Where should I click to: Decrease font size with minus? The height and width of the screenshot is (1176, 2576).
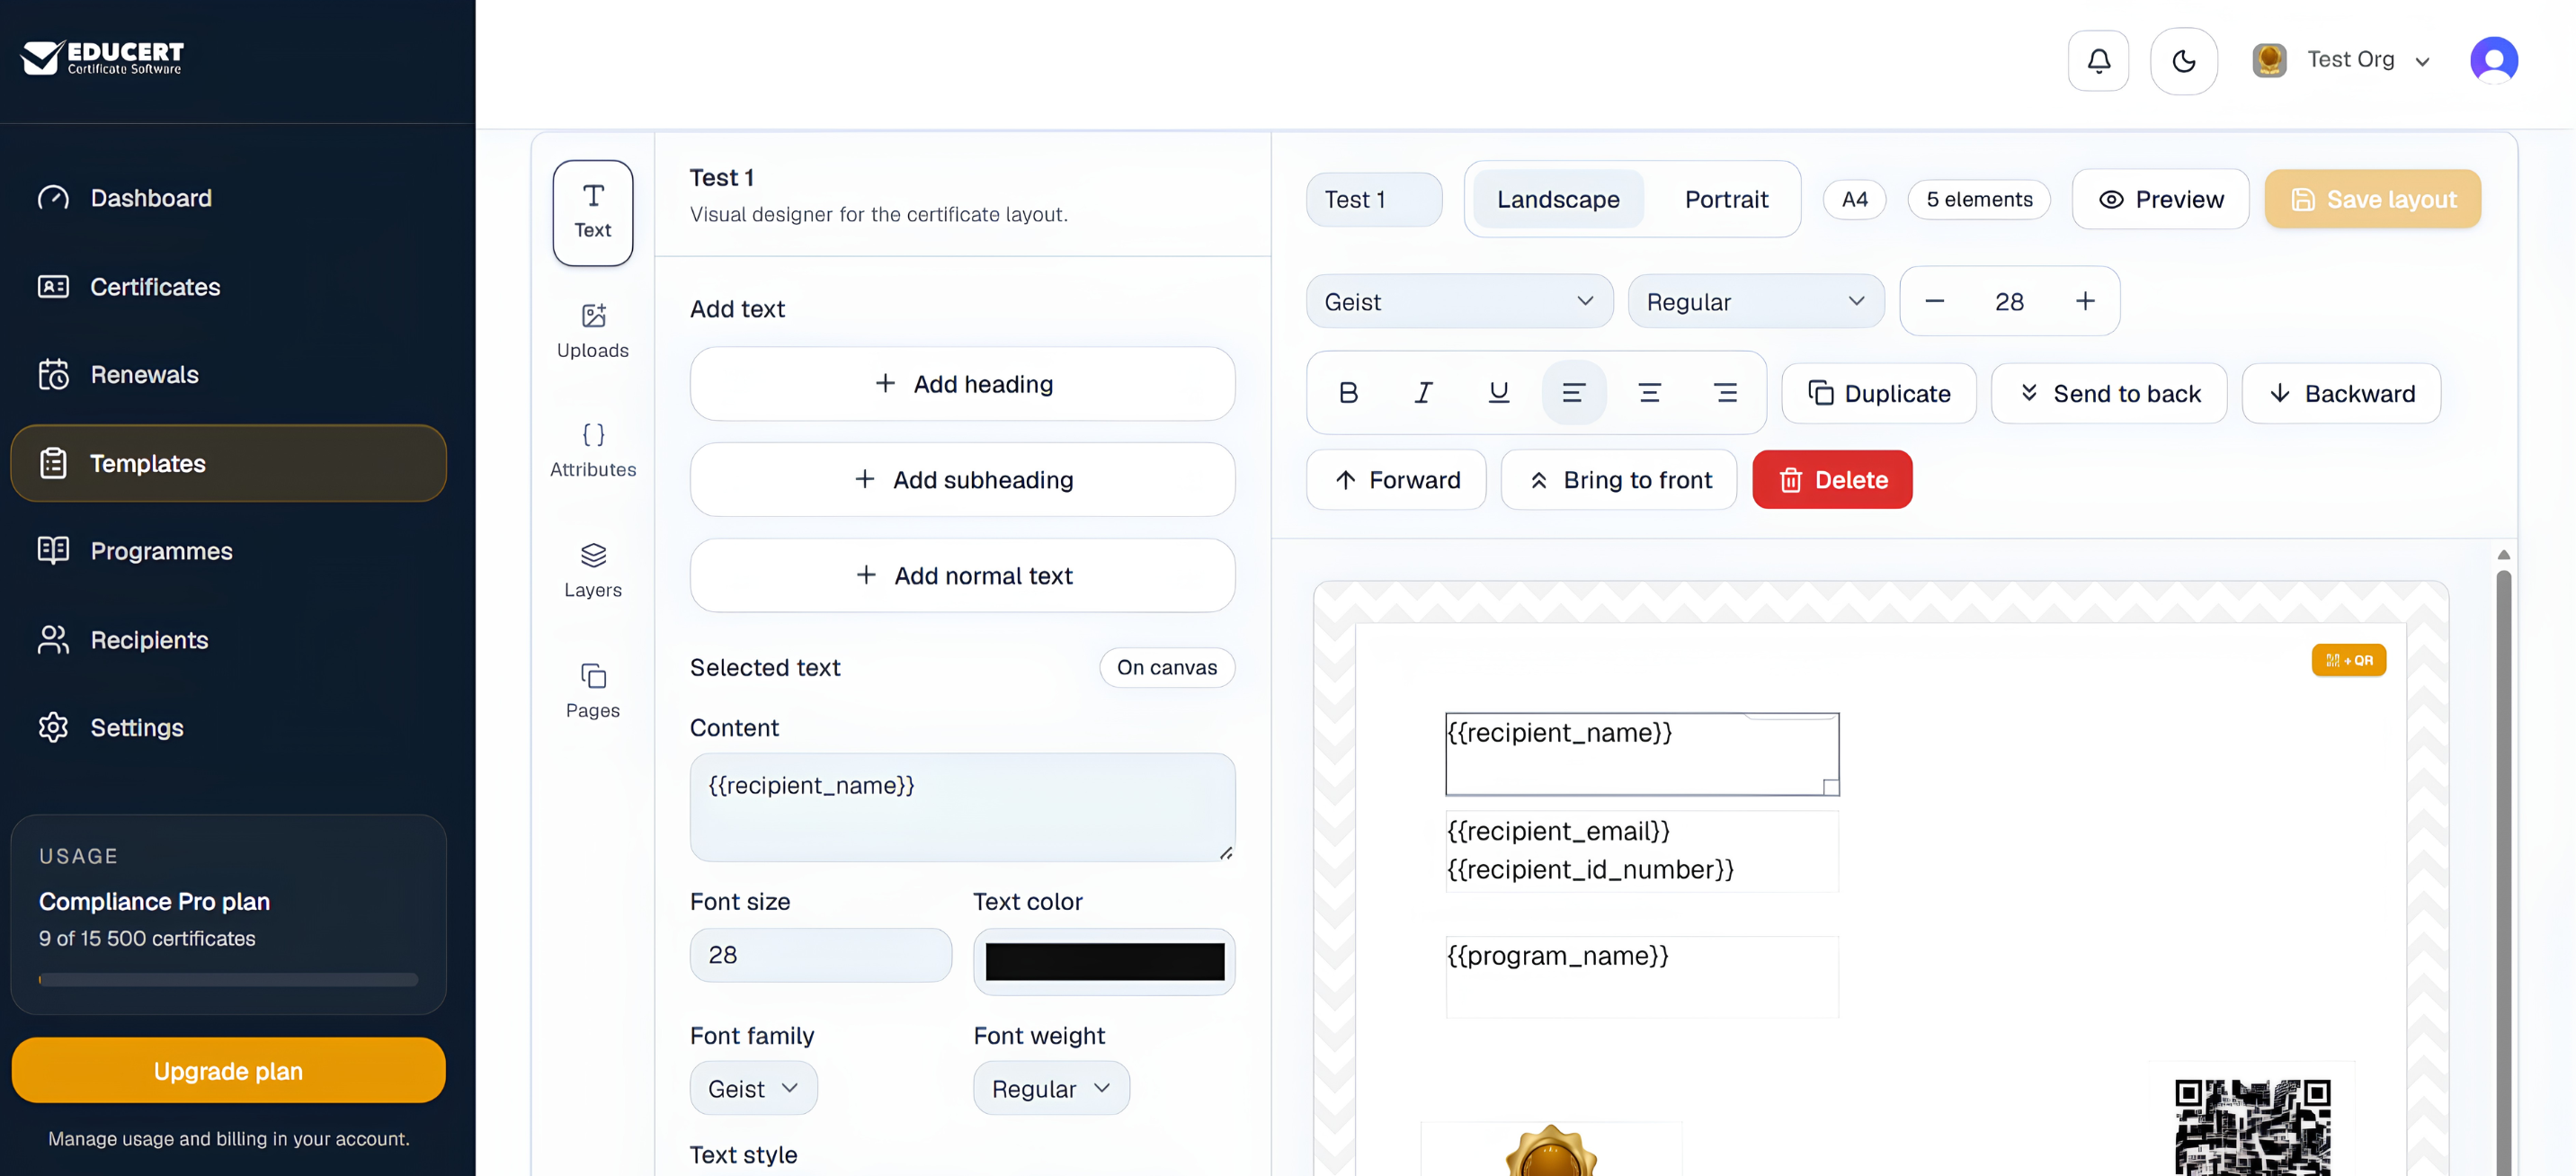1935,302
